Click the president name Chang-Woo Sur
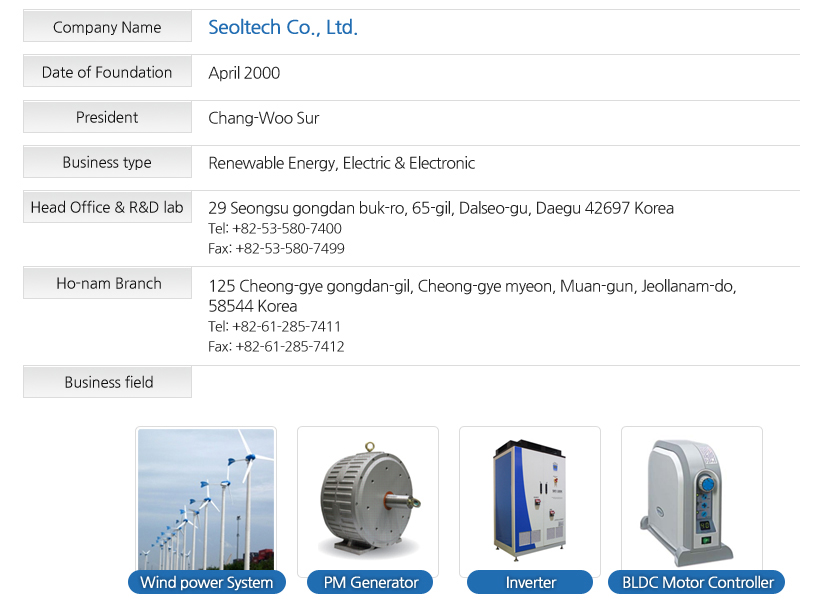 (x=264, y=118)
